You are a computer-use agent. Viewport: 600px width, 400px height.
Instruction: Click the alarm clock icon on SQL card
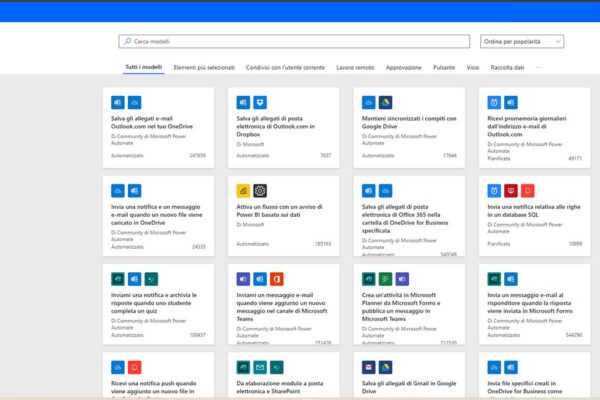[x=494, y=191]
